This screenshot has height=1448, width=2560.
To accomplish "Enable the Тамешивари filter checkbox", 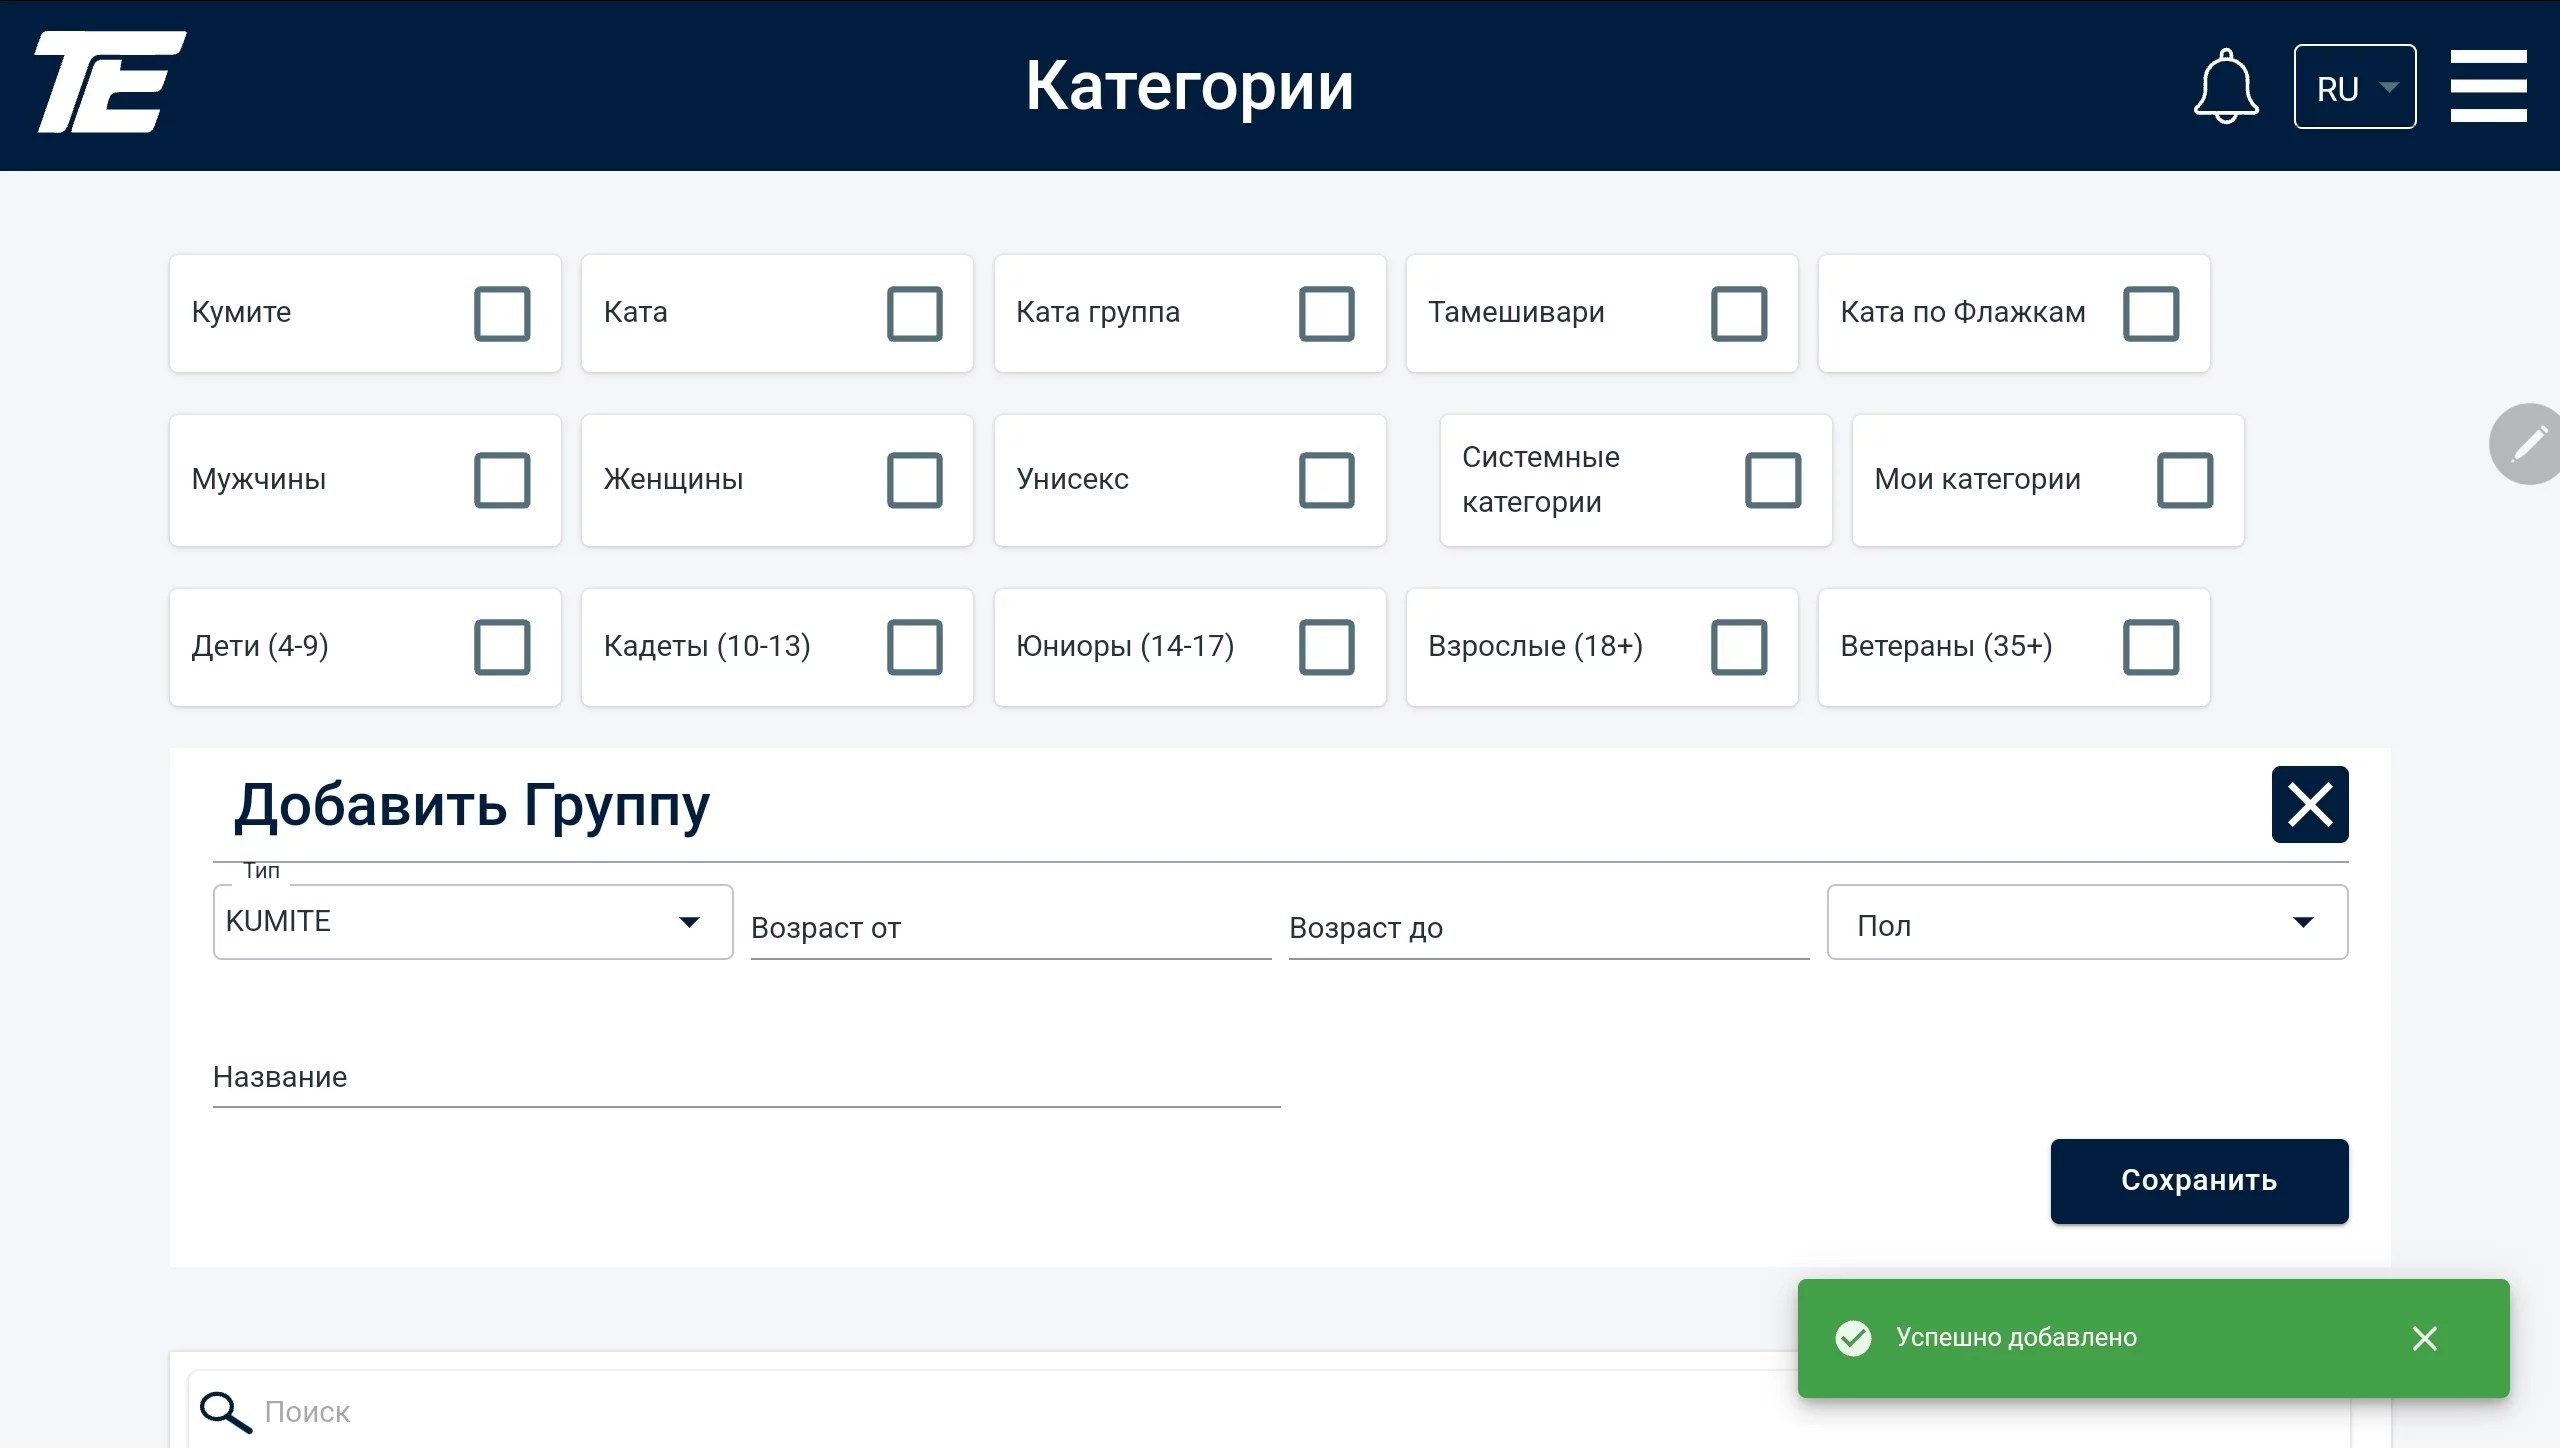I will click(x=1739, y=314).
